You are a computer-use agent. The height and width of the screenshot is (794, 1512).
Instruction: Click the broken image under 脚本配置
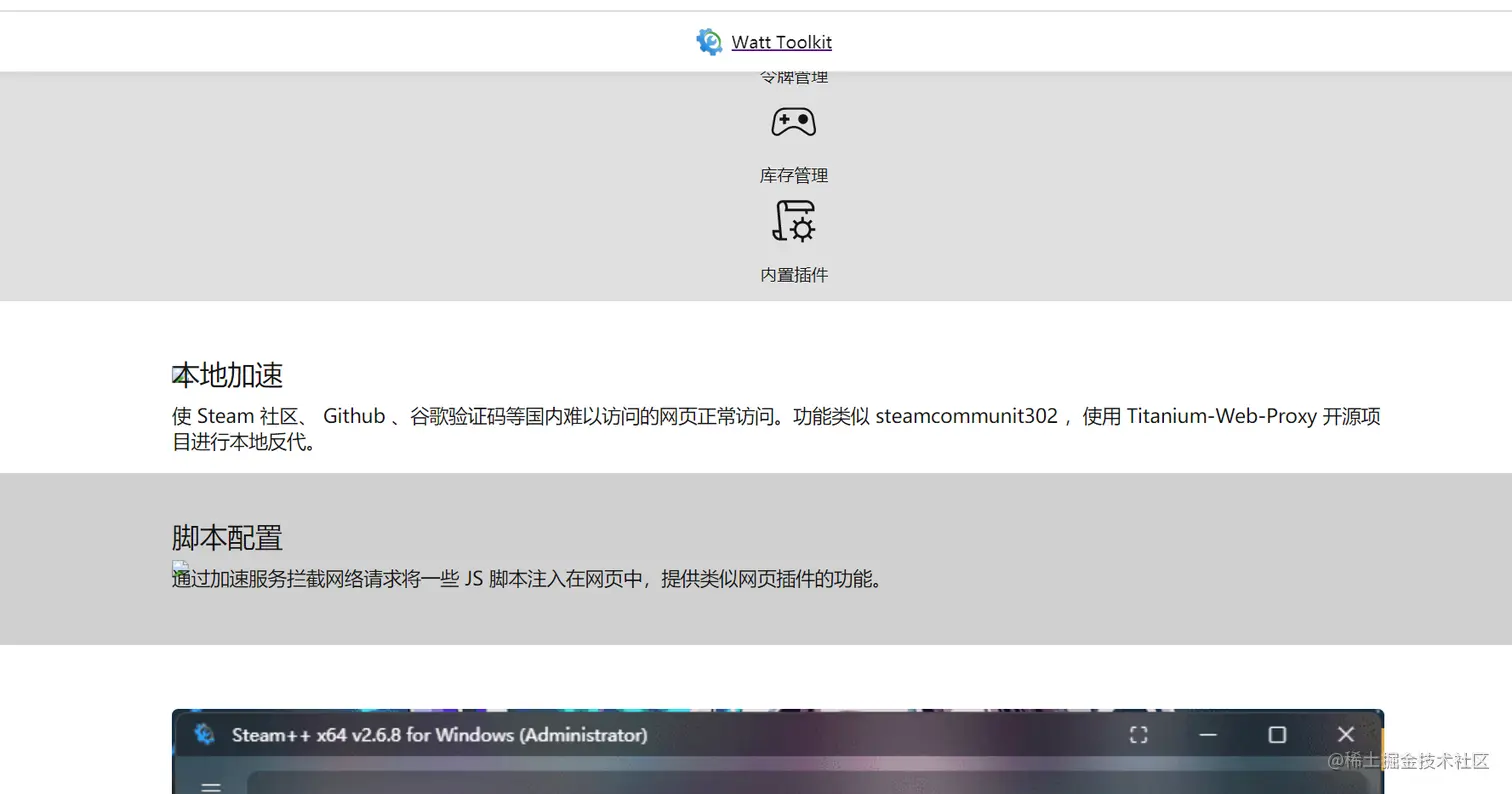pyautogui.click(x=180, y=569)
